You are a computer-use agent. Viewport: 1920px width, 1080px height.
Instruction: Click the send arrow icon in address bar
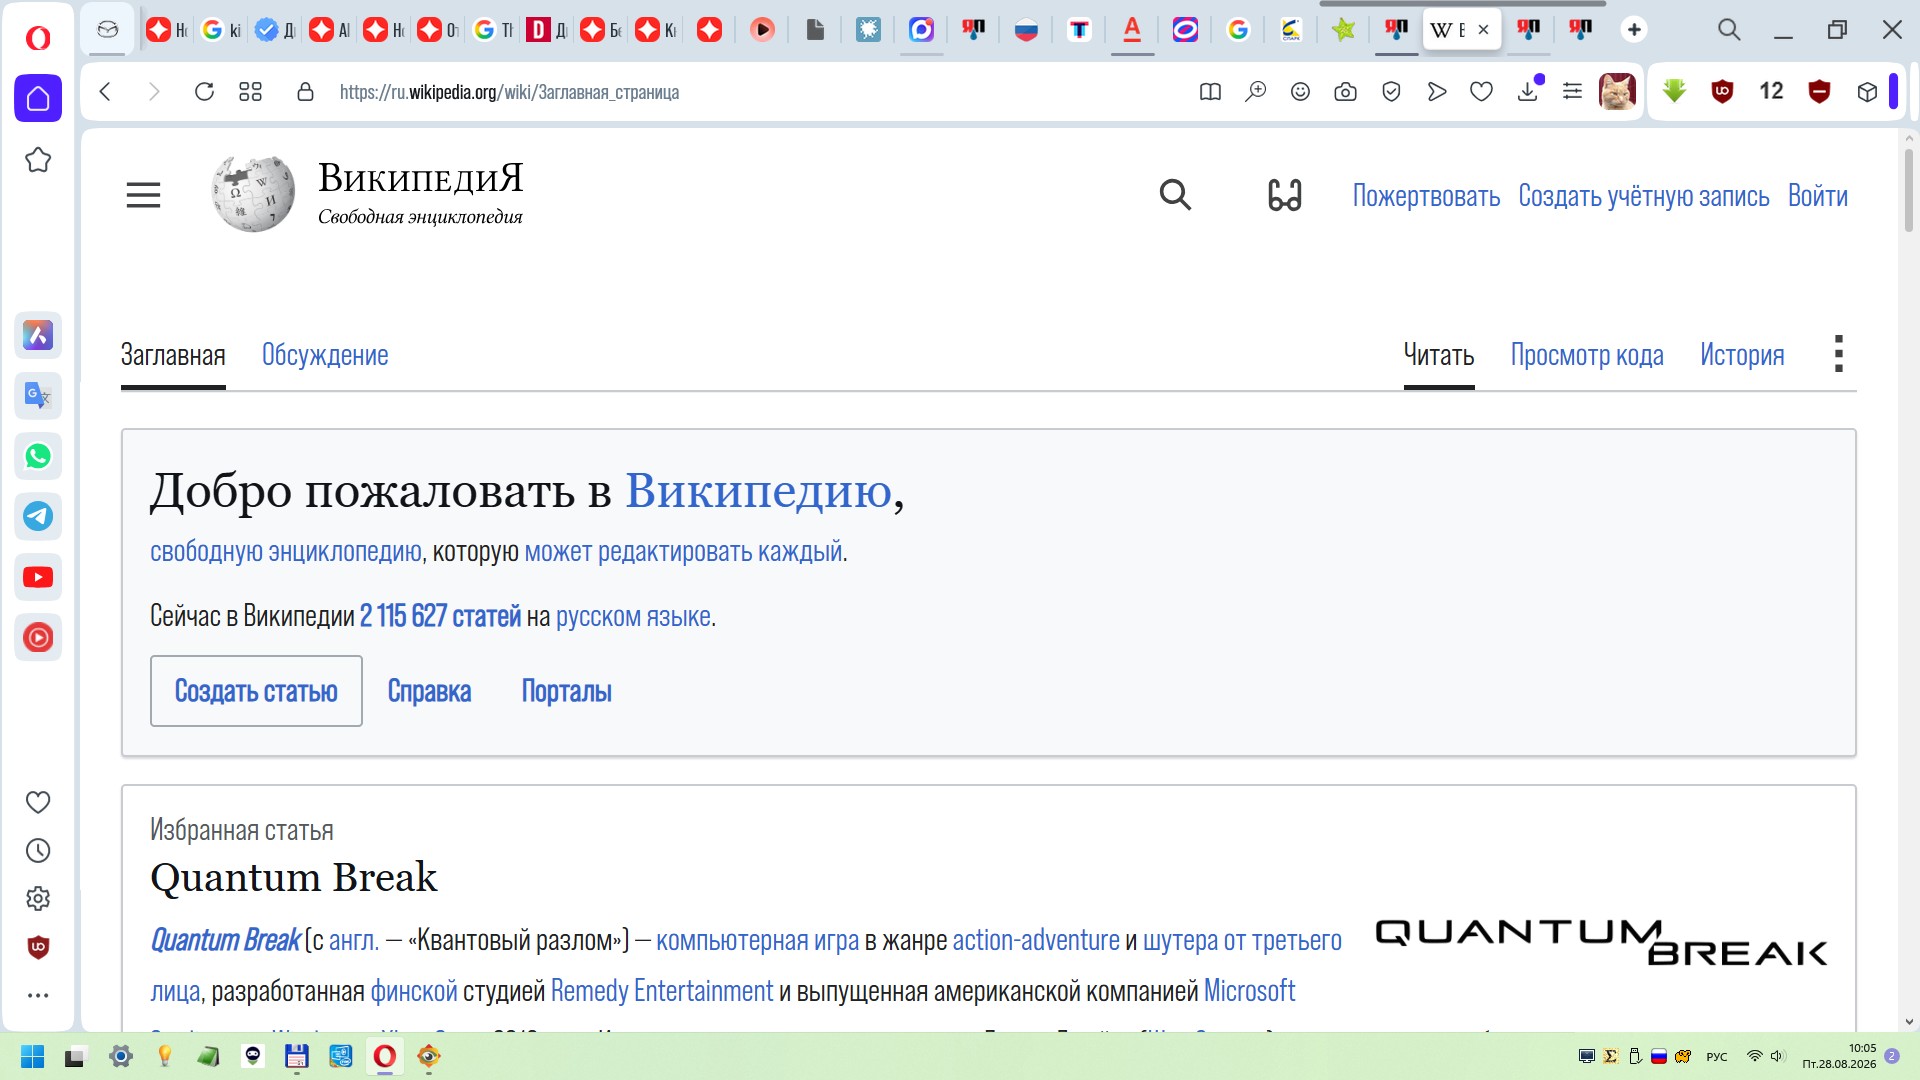click(1437, 92)
